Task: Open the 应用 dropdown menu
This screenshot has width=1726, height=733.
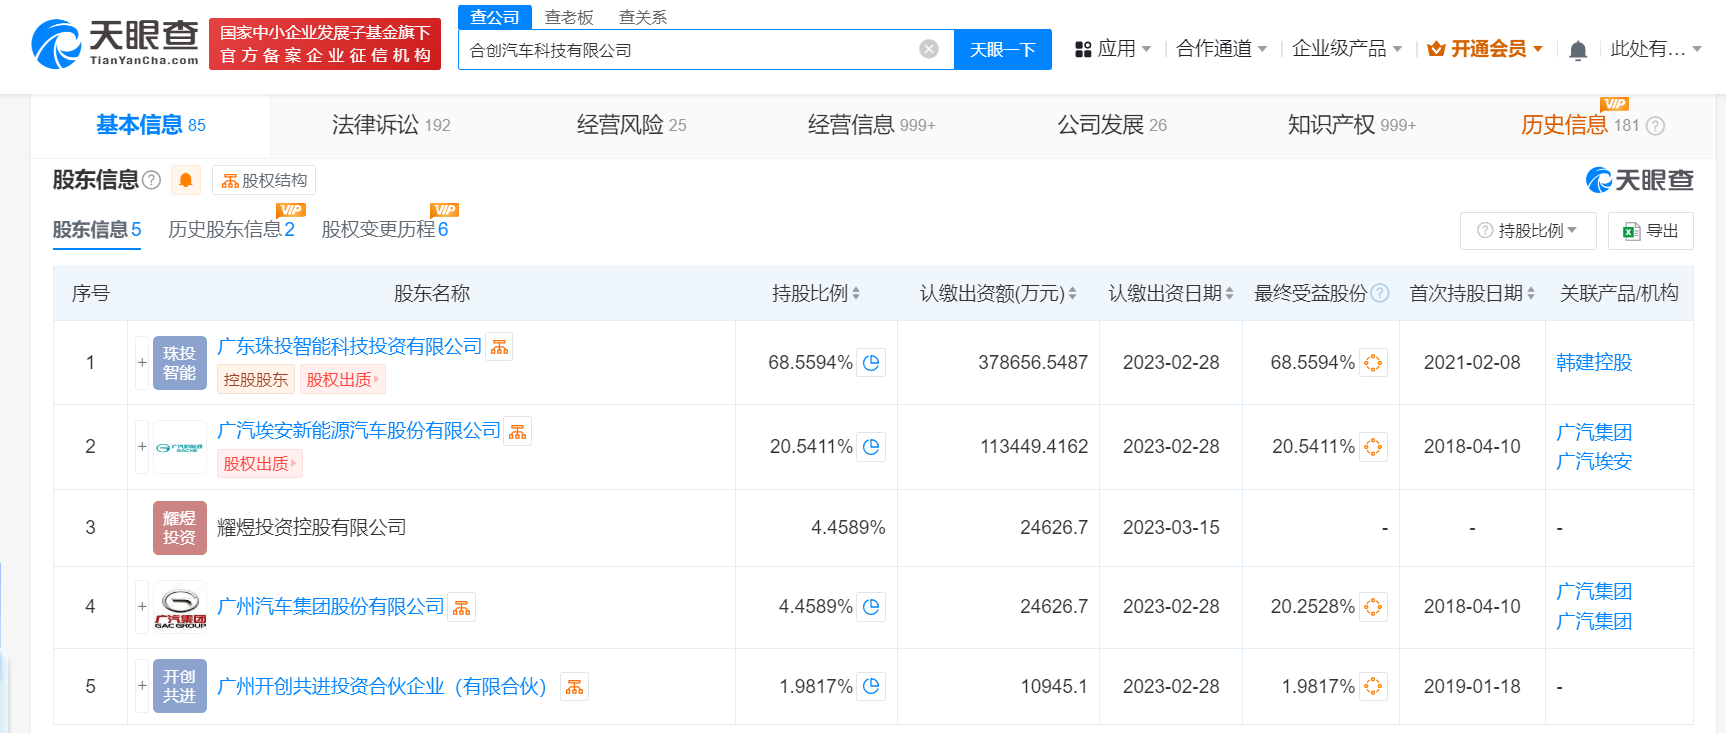Action: point(1113,49)
